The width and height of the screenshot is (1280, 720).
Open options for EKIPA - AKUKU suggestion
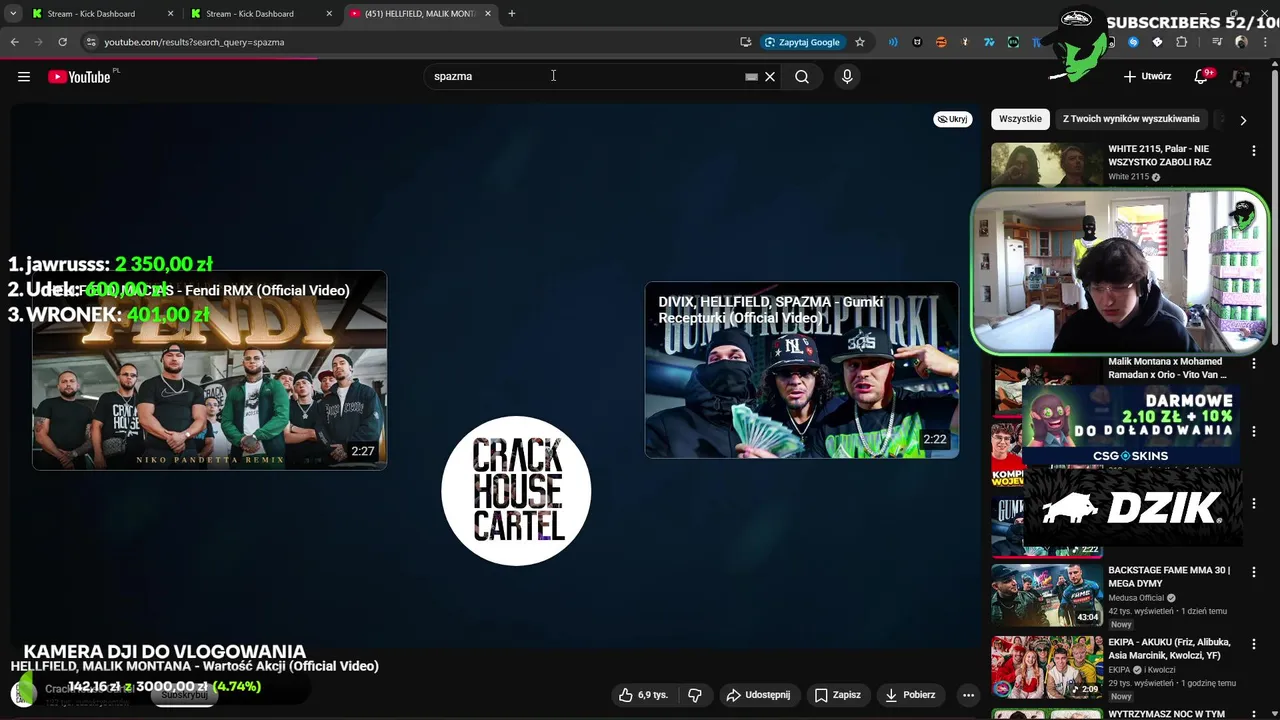(1253, 645)
